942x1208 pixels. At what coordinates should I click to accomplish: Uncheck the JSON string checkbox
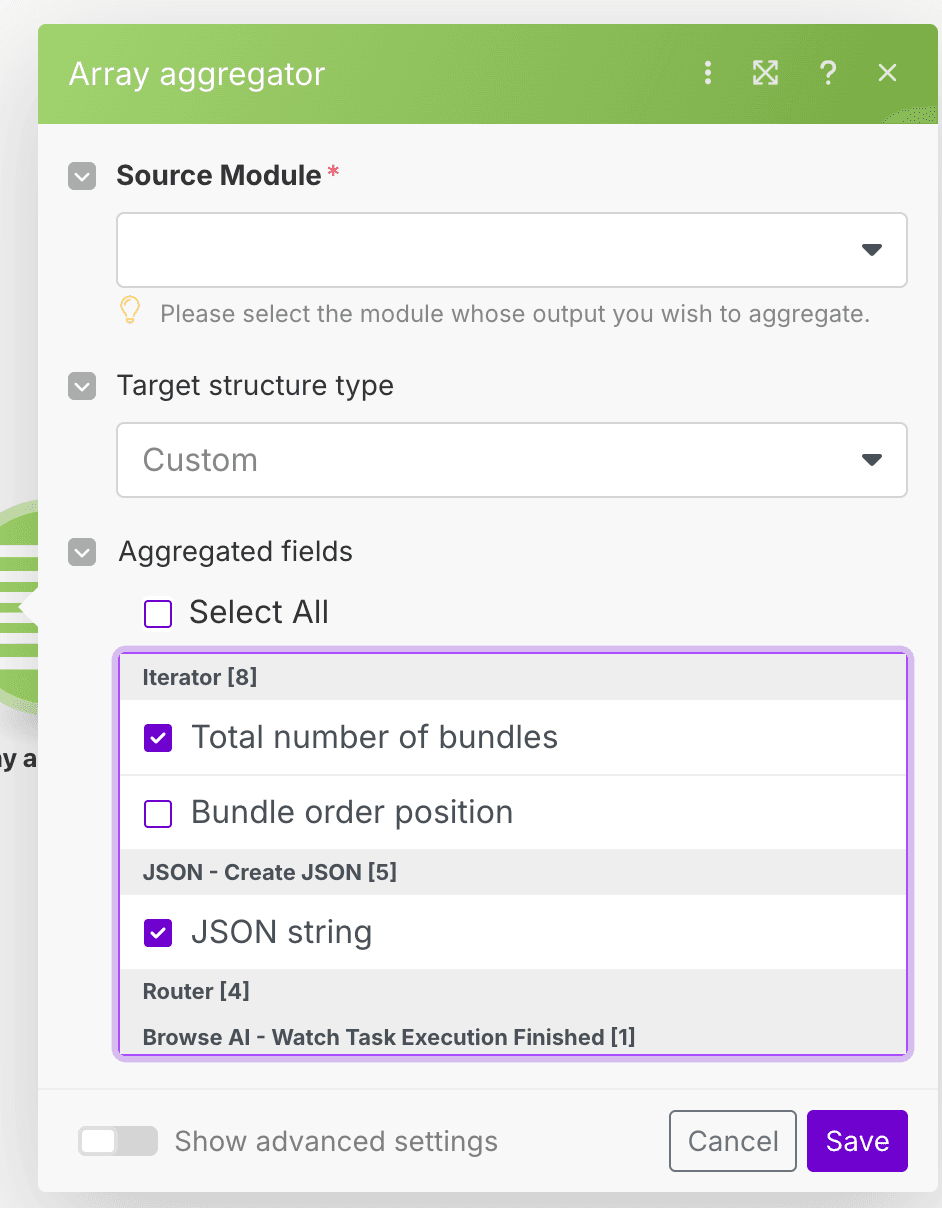click(x=158, y=933)
